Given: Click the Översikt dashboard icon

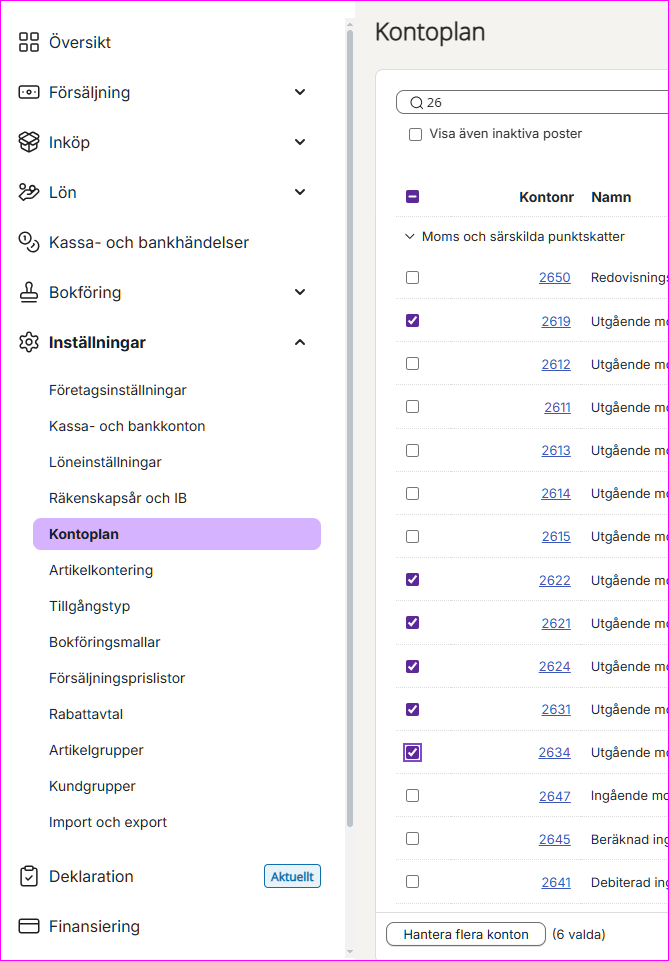Looking at the screenshot, I should [29, 42].
